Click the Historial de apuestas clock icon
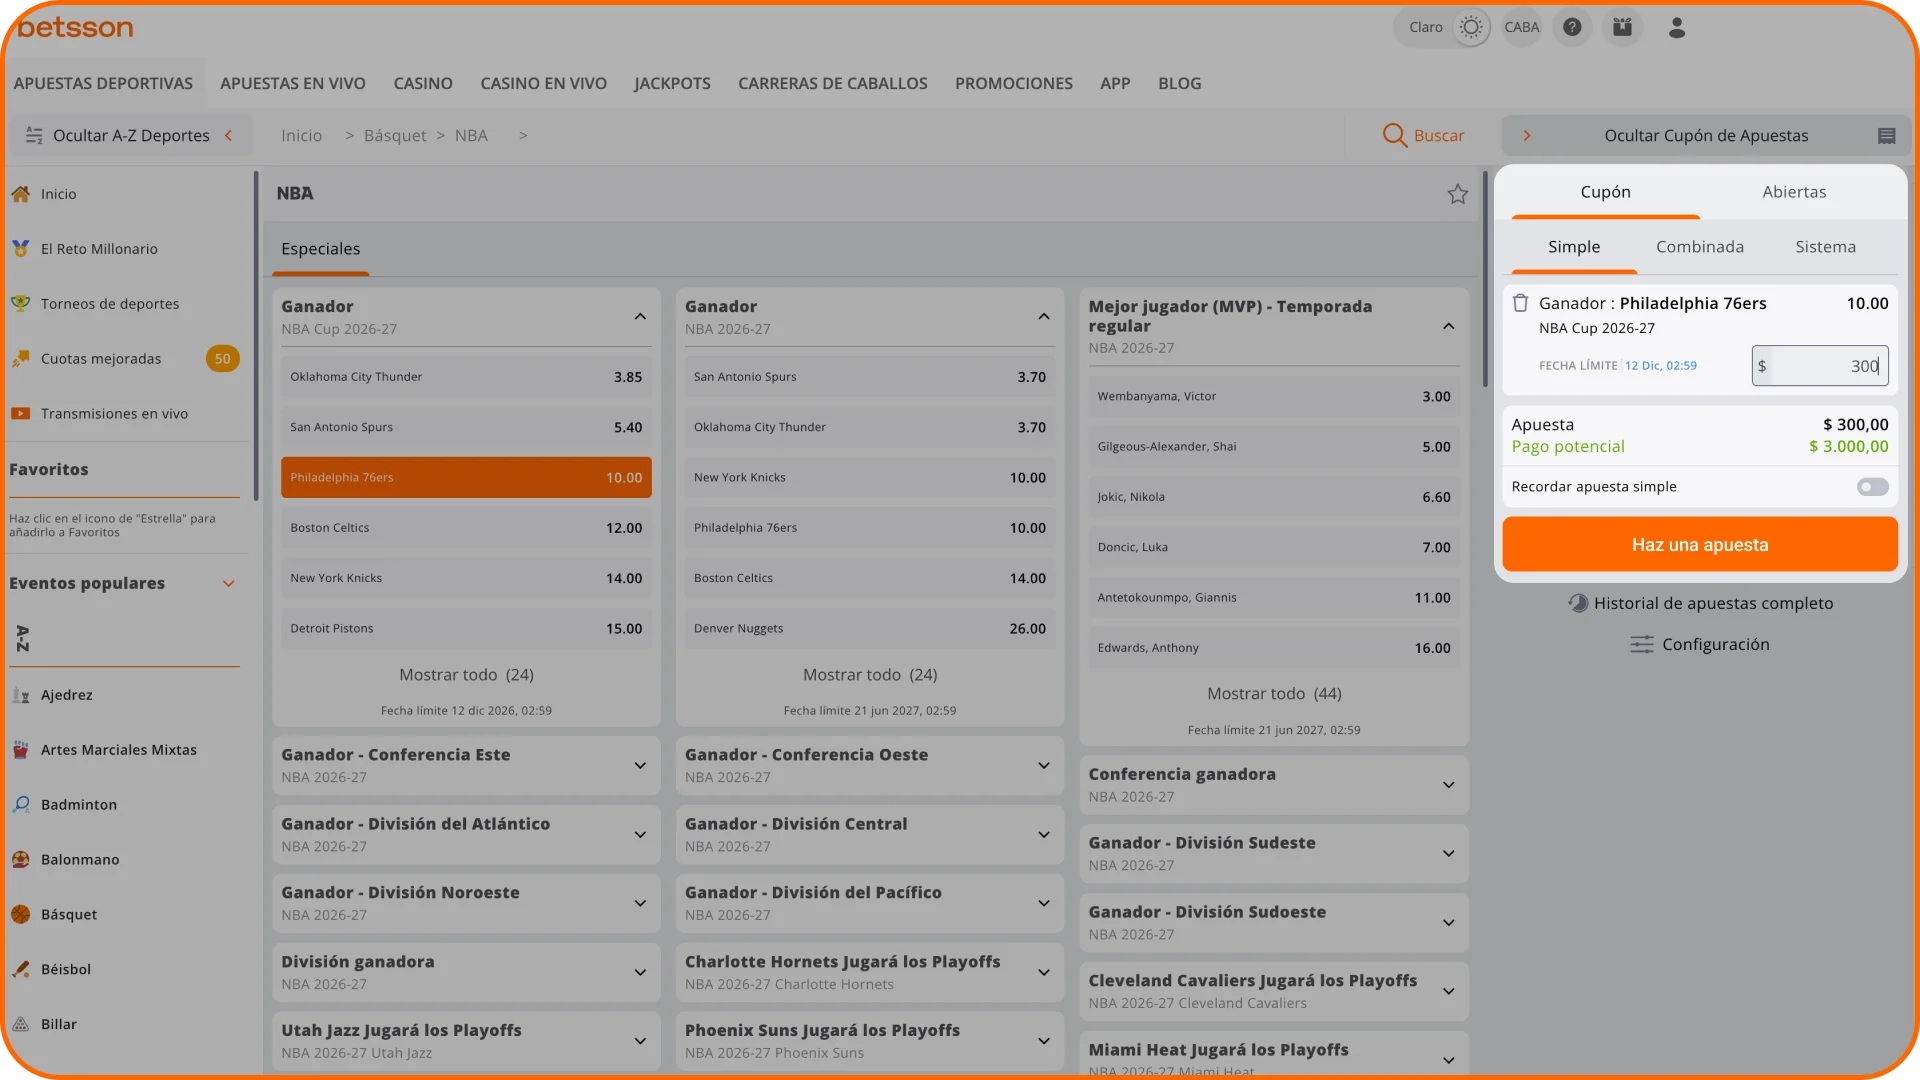 1578,603
